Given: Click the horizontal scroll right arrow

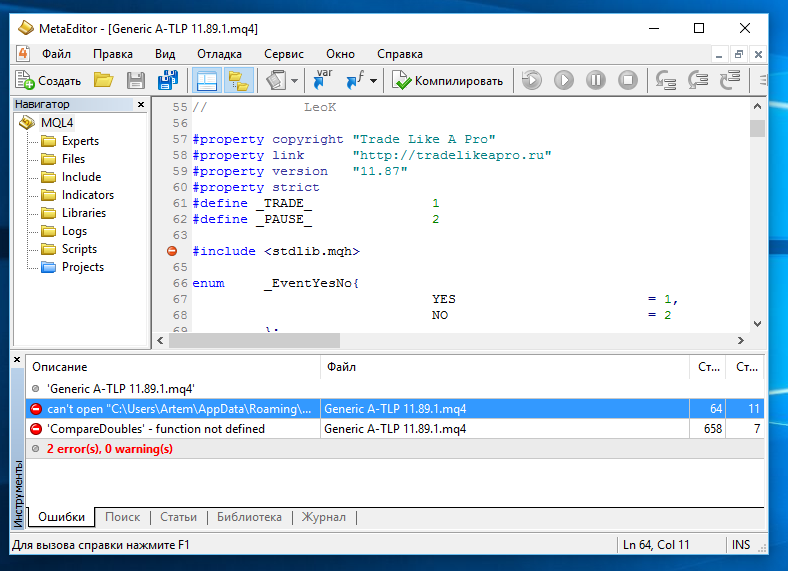Looking at the screenshot, I should click(x=741, y=341).
